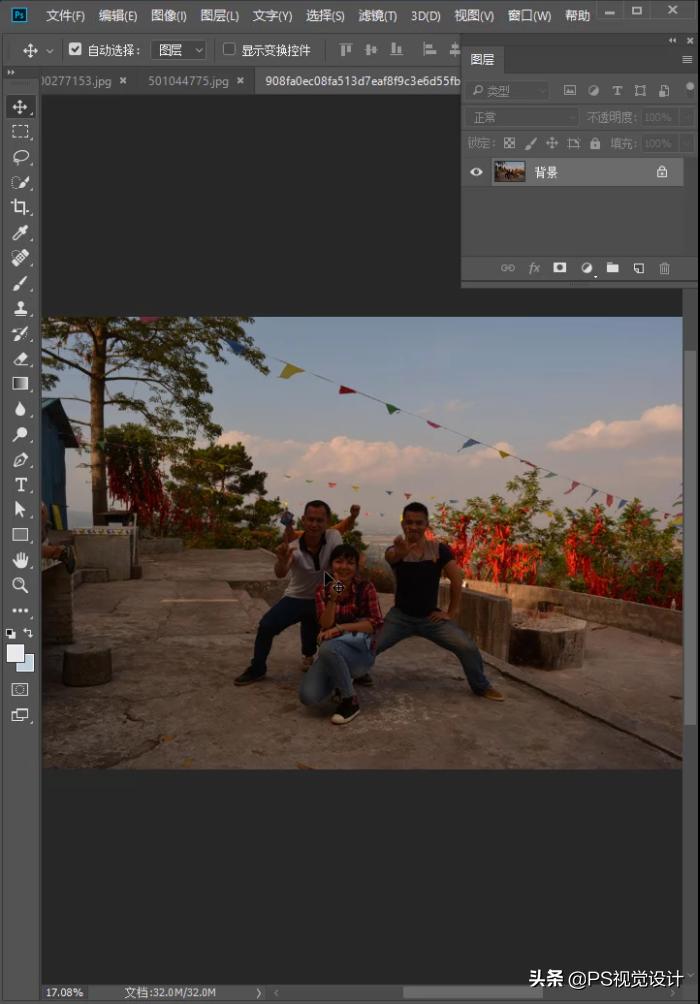Hide the 背景 layer with eye icon
The width and height of the screenshot is (700, 1004).
[476, 172]
